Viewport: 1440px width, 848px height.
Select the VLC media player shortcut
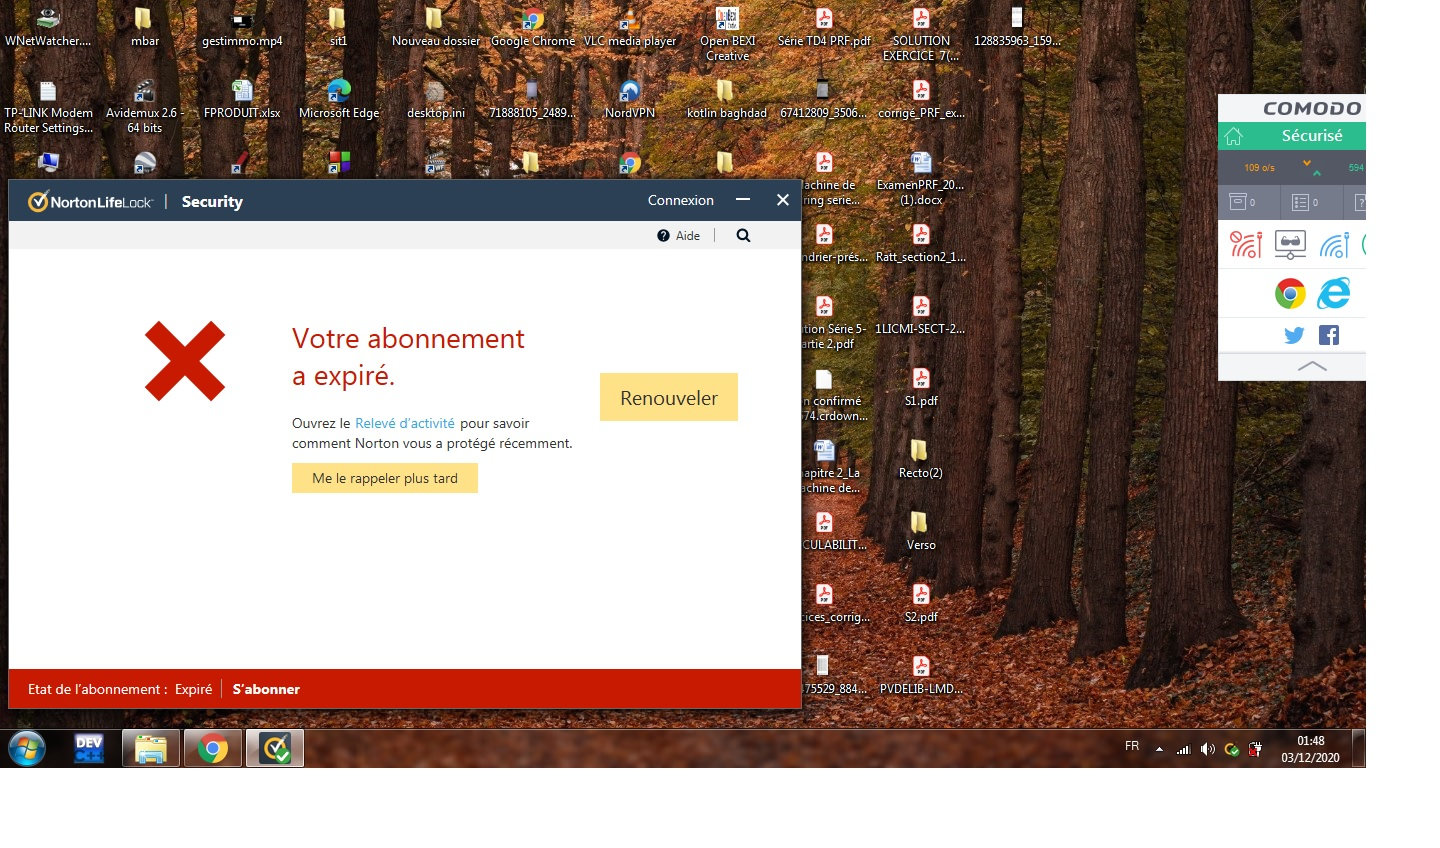tap(630, 27)
